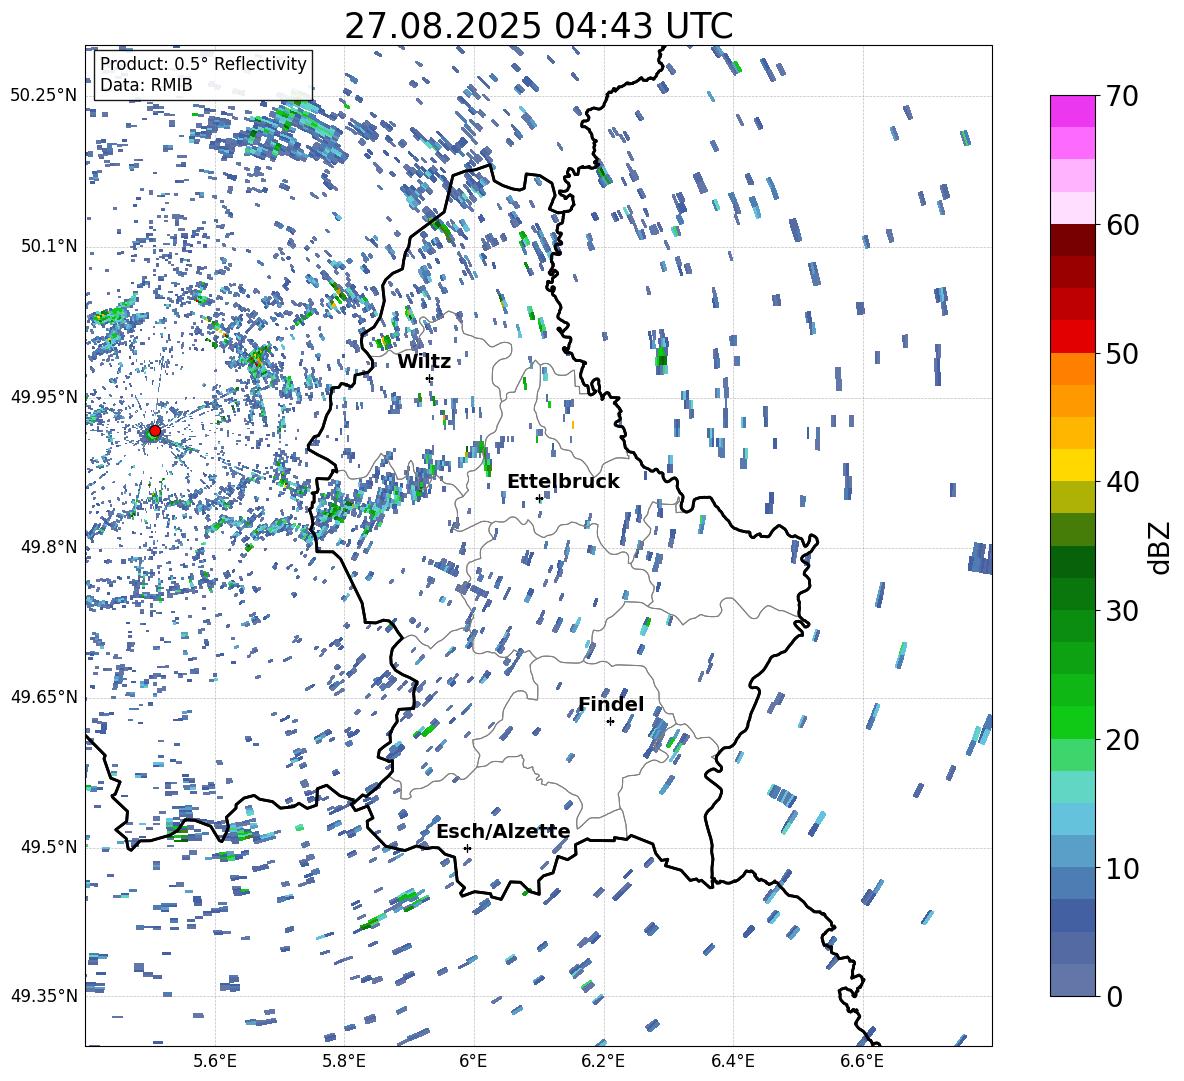Viewport: 1184px width, 1081px height.
Task: Click the 49.8°N latitude label
Action: point(49,547)
